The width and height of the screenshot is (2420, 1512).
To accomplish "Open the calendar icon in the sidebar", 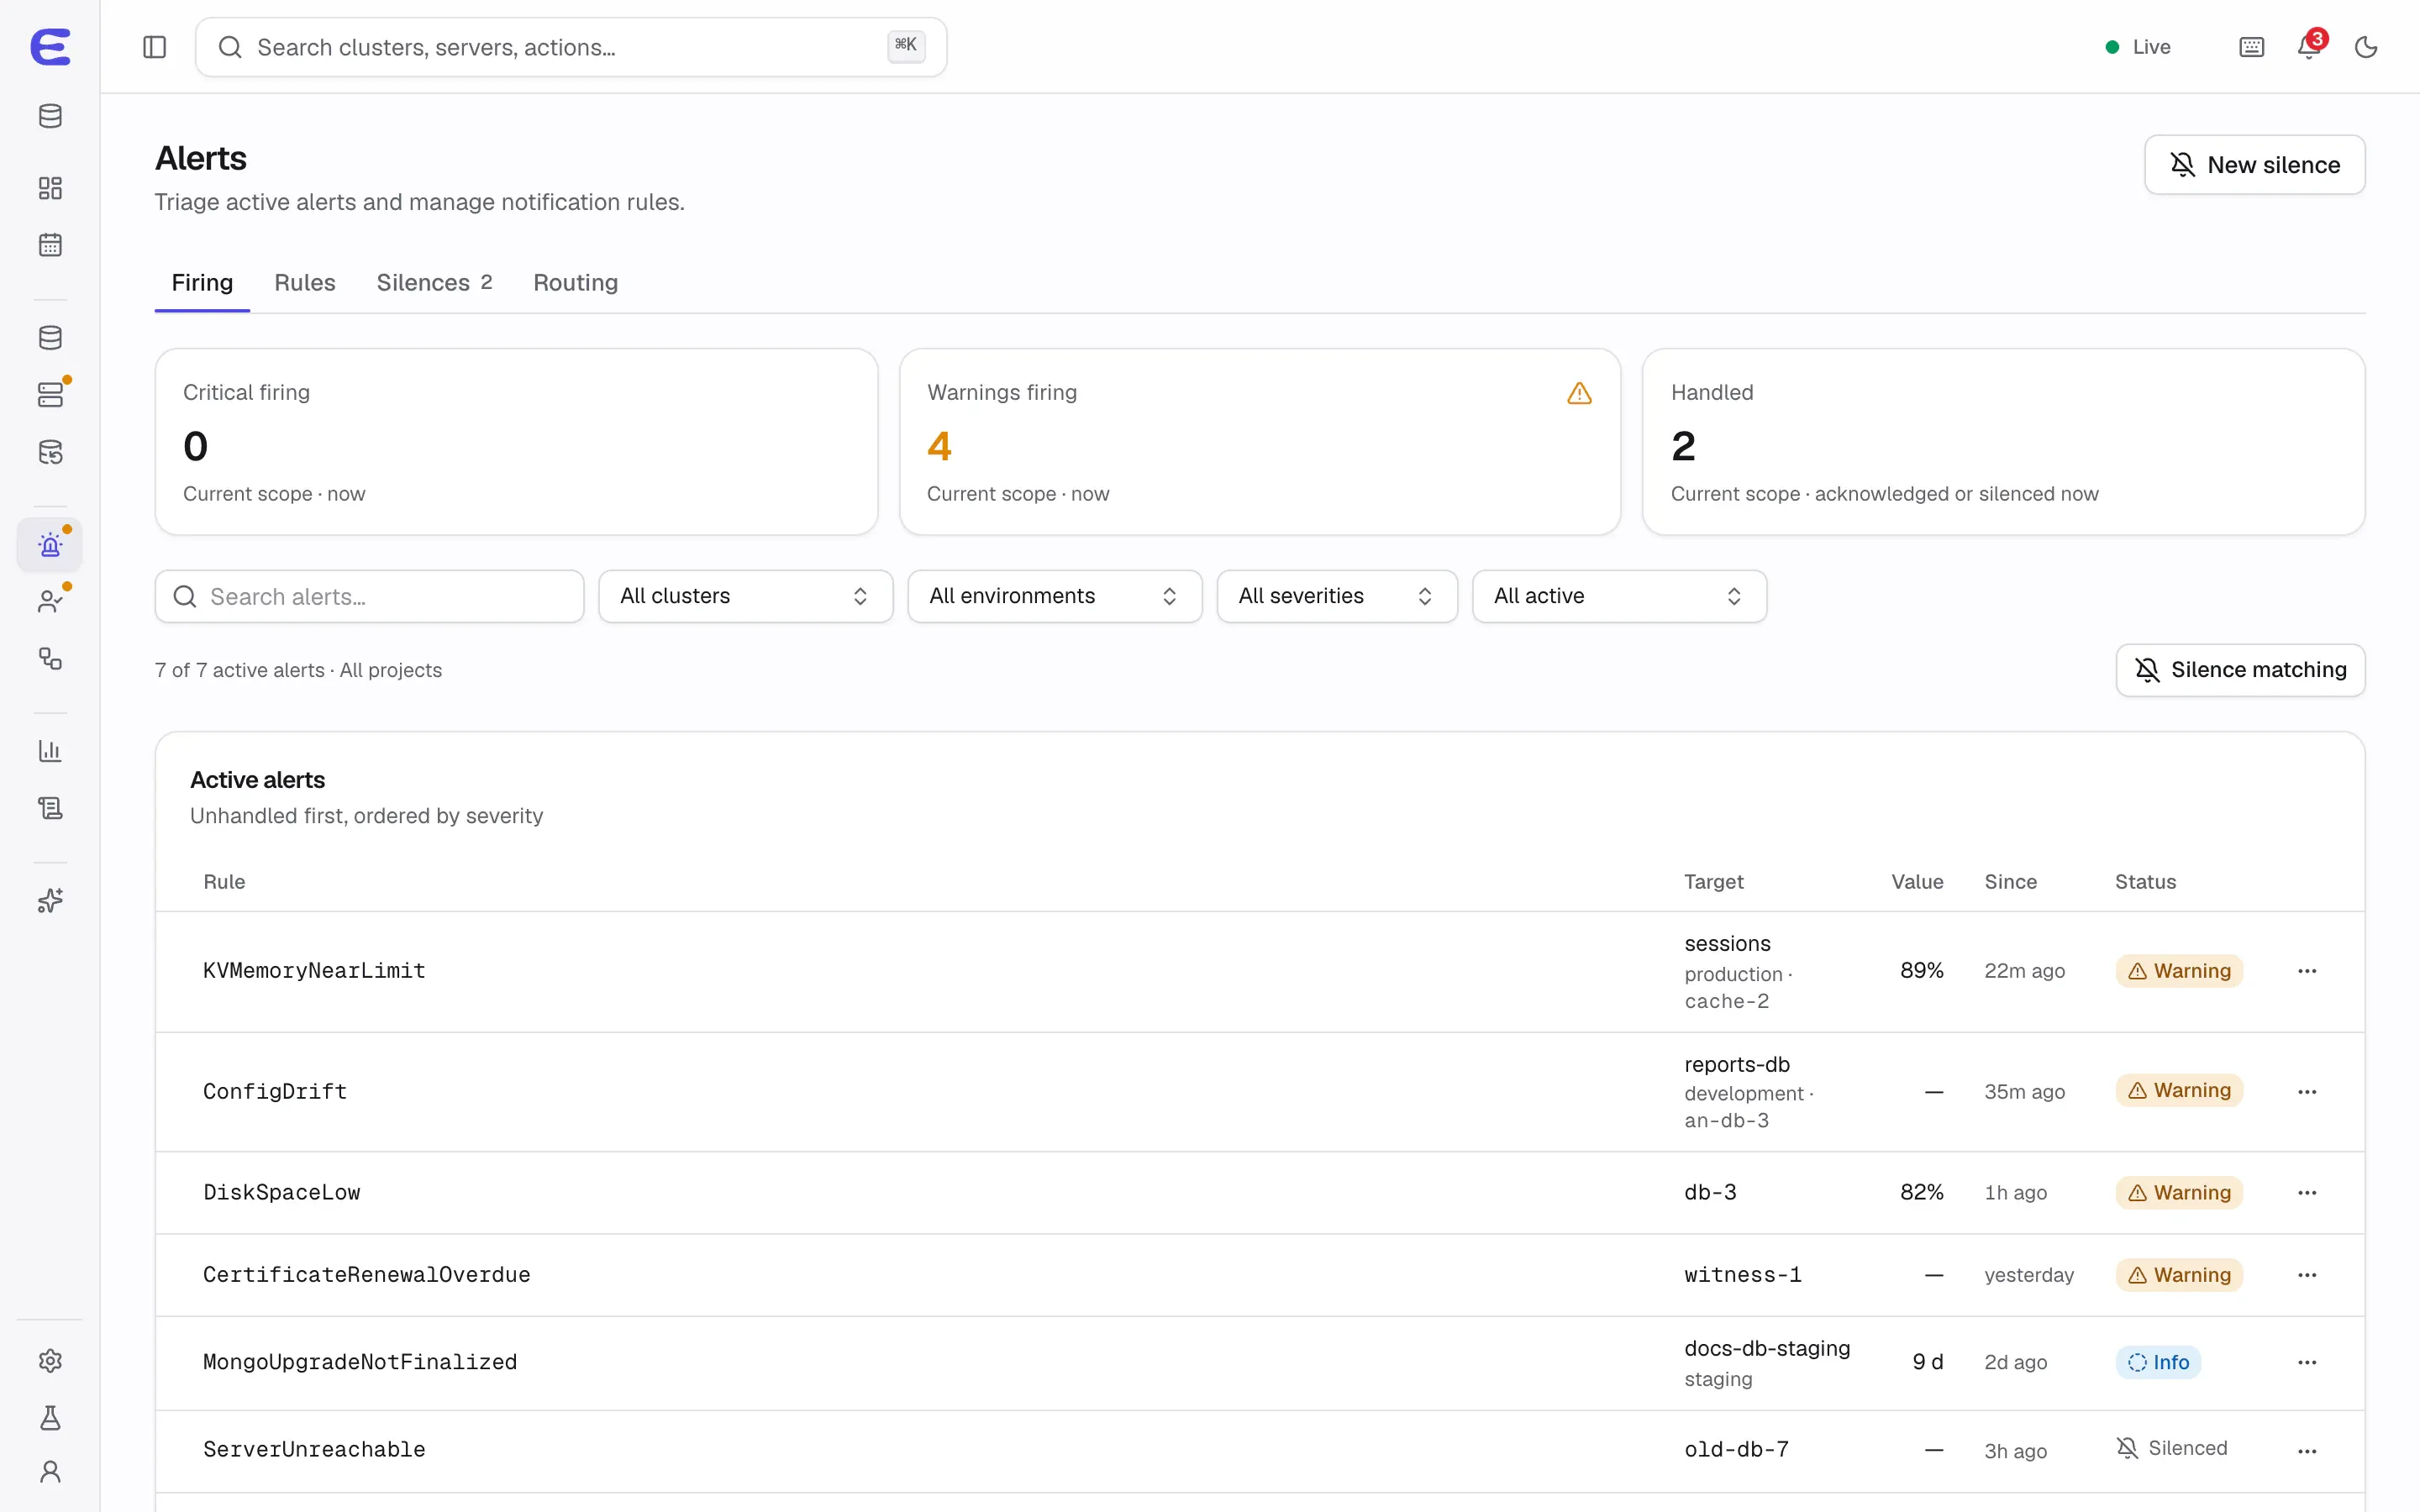I will tap(50, 245).
